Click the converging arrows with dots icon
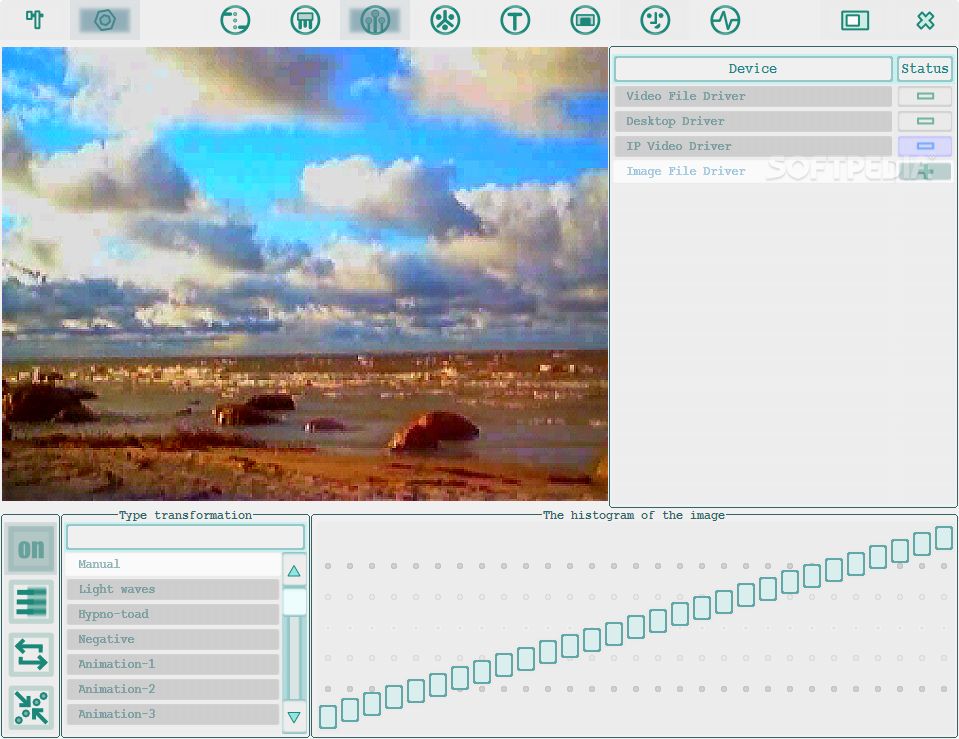This screenshot has height=739, width=959. [x=31, y=707]
